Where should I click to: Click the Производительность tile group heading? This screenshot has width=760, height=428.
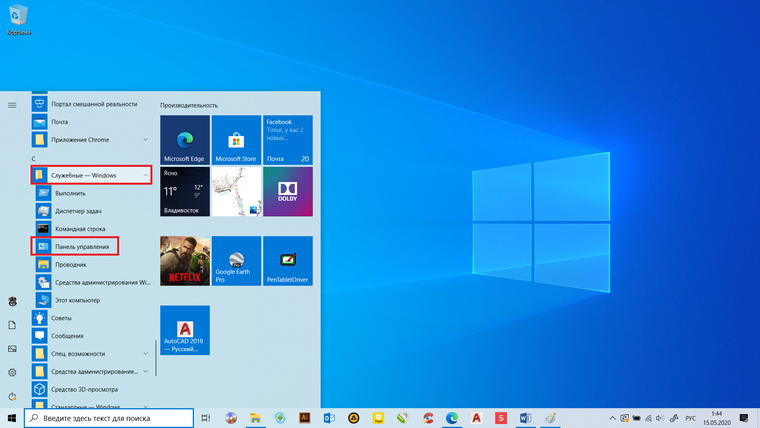[189, 105]
